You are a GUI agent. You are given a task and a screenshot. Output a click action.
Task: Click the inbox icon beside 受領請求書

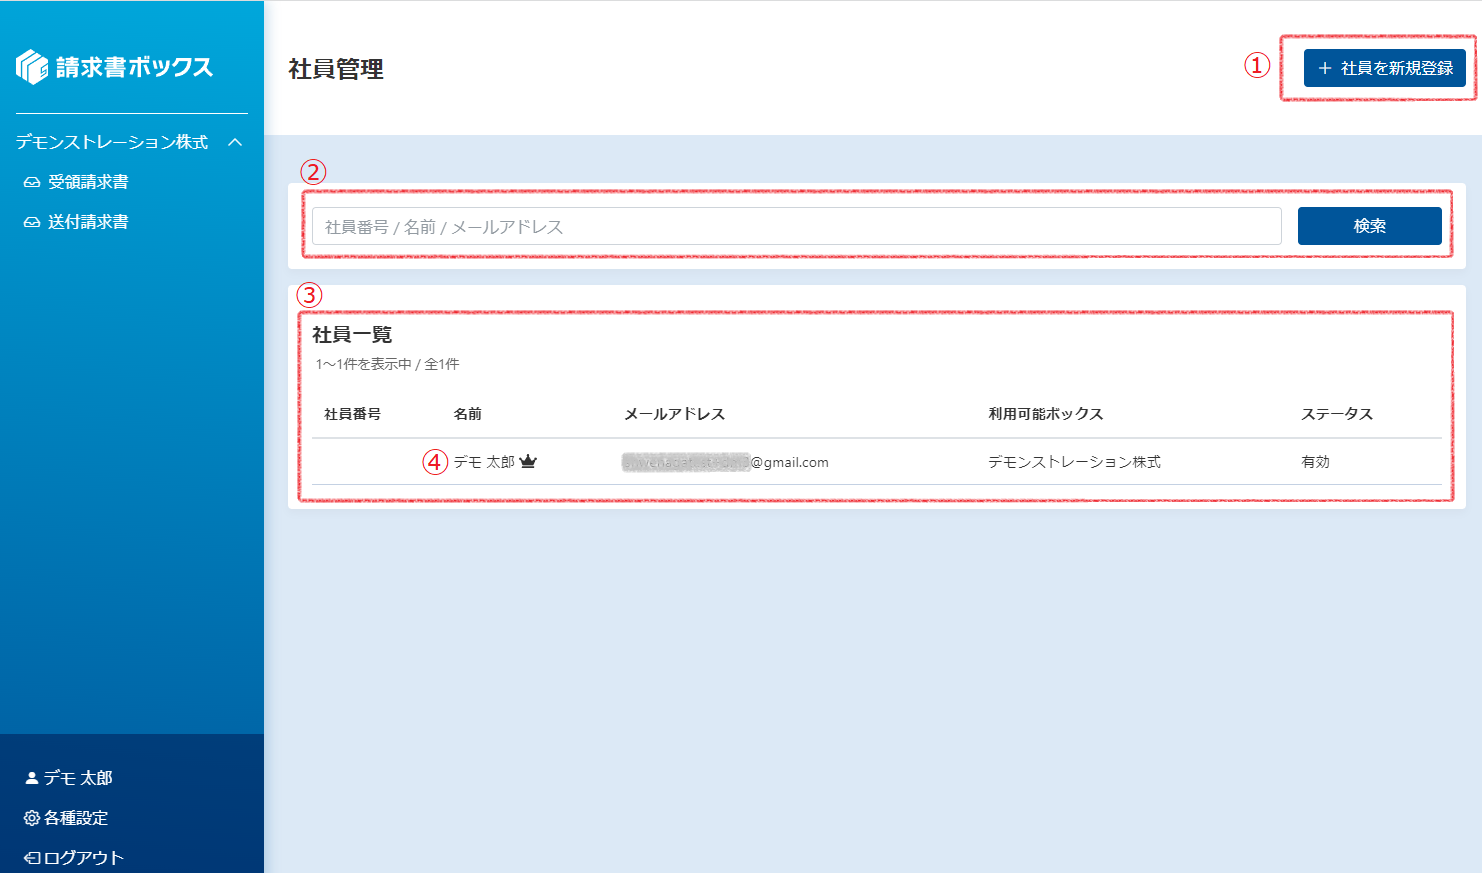[32, 183]
